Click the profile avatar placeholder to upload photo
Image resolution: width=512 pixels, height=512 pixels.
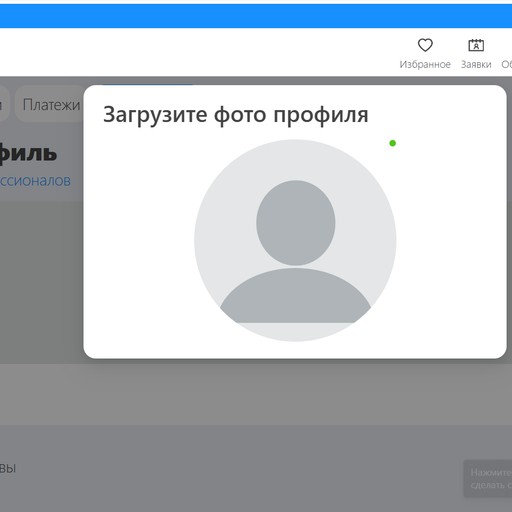[295, 240]
